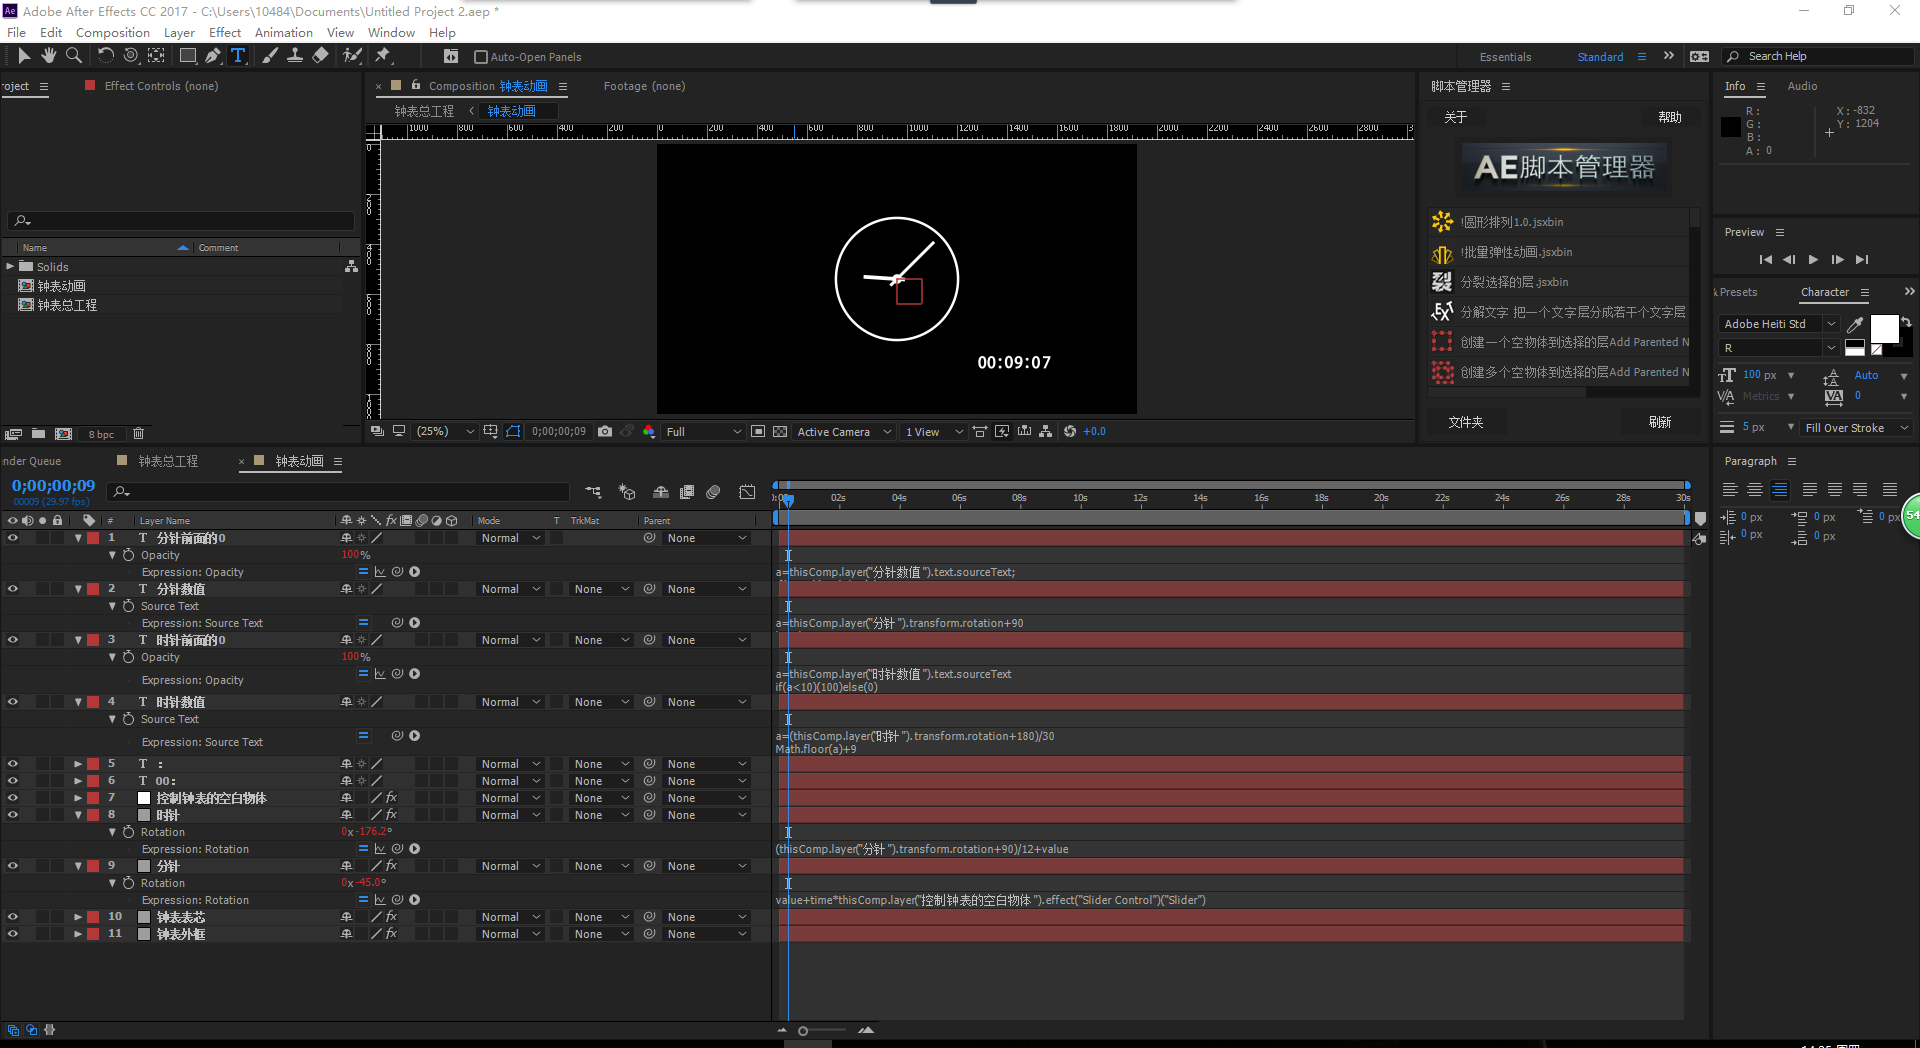Expand the 钟表外框 layer properties
The image size is (1920, 1048).
[x=78, y=934]
